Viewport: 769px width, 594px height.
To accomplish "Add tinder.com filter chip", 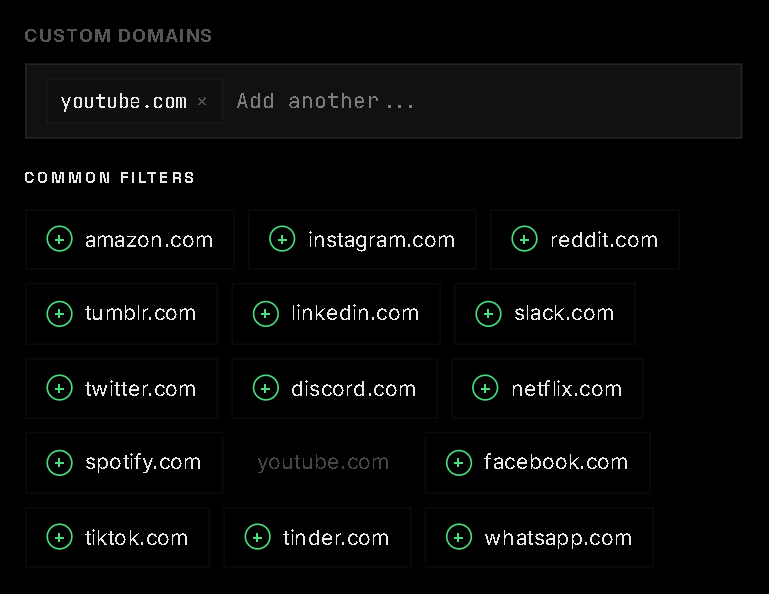I will (317, 537).
